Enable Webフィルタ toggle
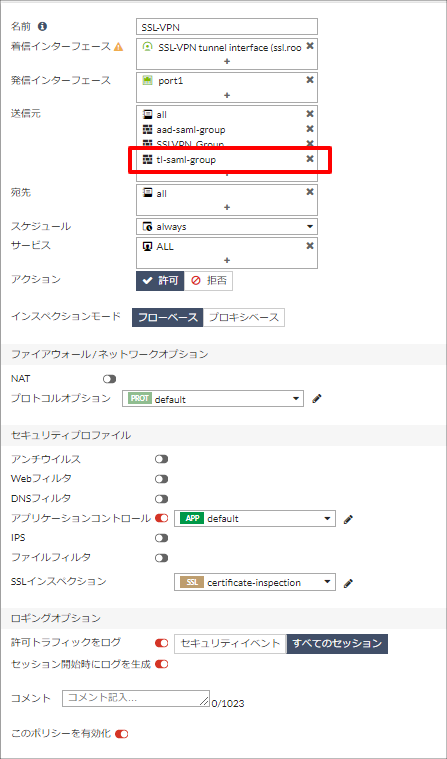The image size is (447, 759). [x=162, y=479]
